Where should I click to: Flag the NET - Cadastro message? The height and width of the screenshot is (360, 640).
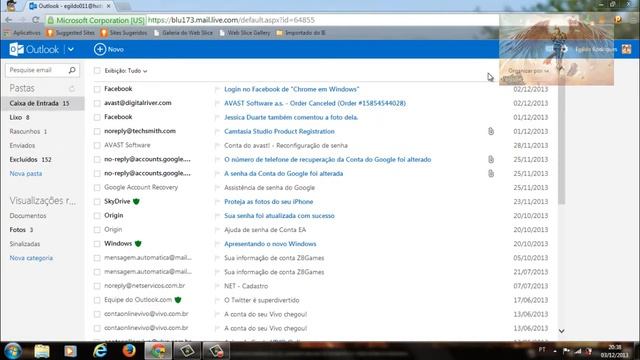(x=217, y=286)
